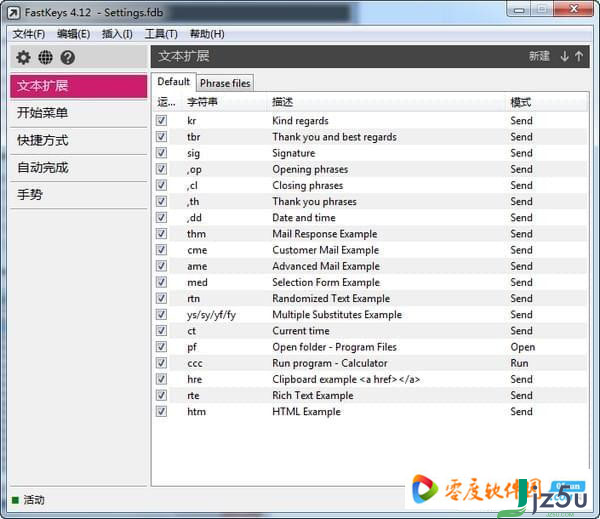Viewport: 600px width, 519px height.
Task: Toggle checkbox for hre Clipboard example
Action: pos(161,379)
